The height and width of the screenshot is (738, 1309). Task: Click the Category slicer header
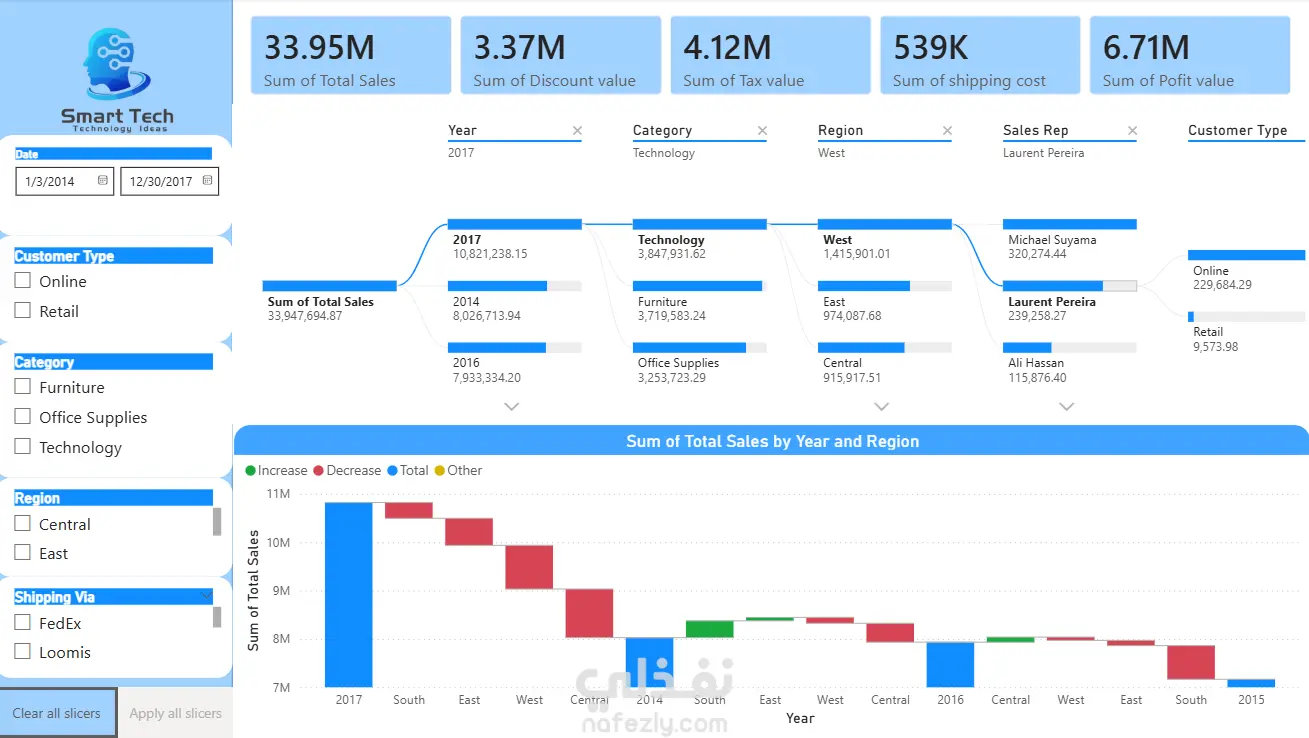coord(113,362)
